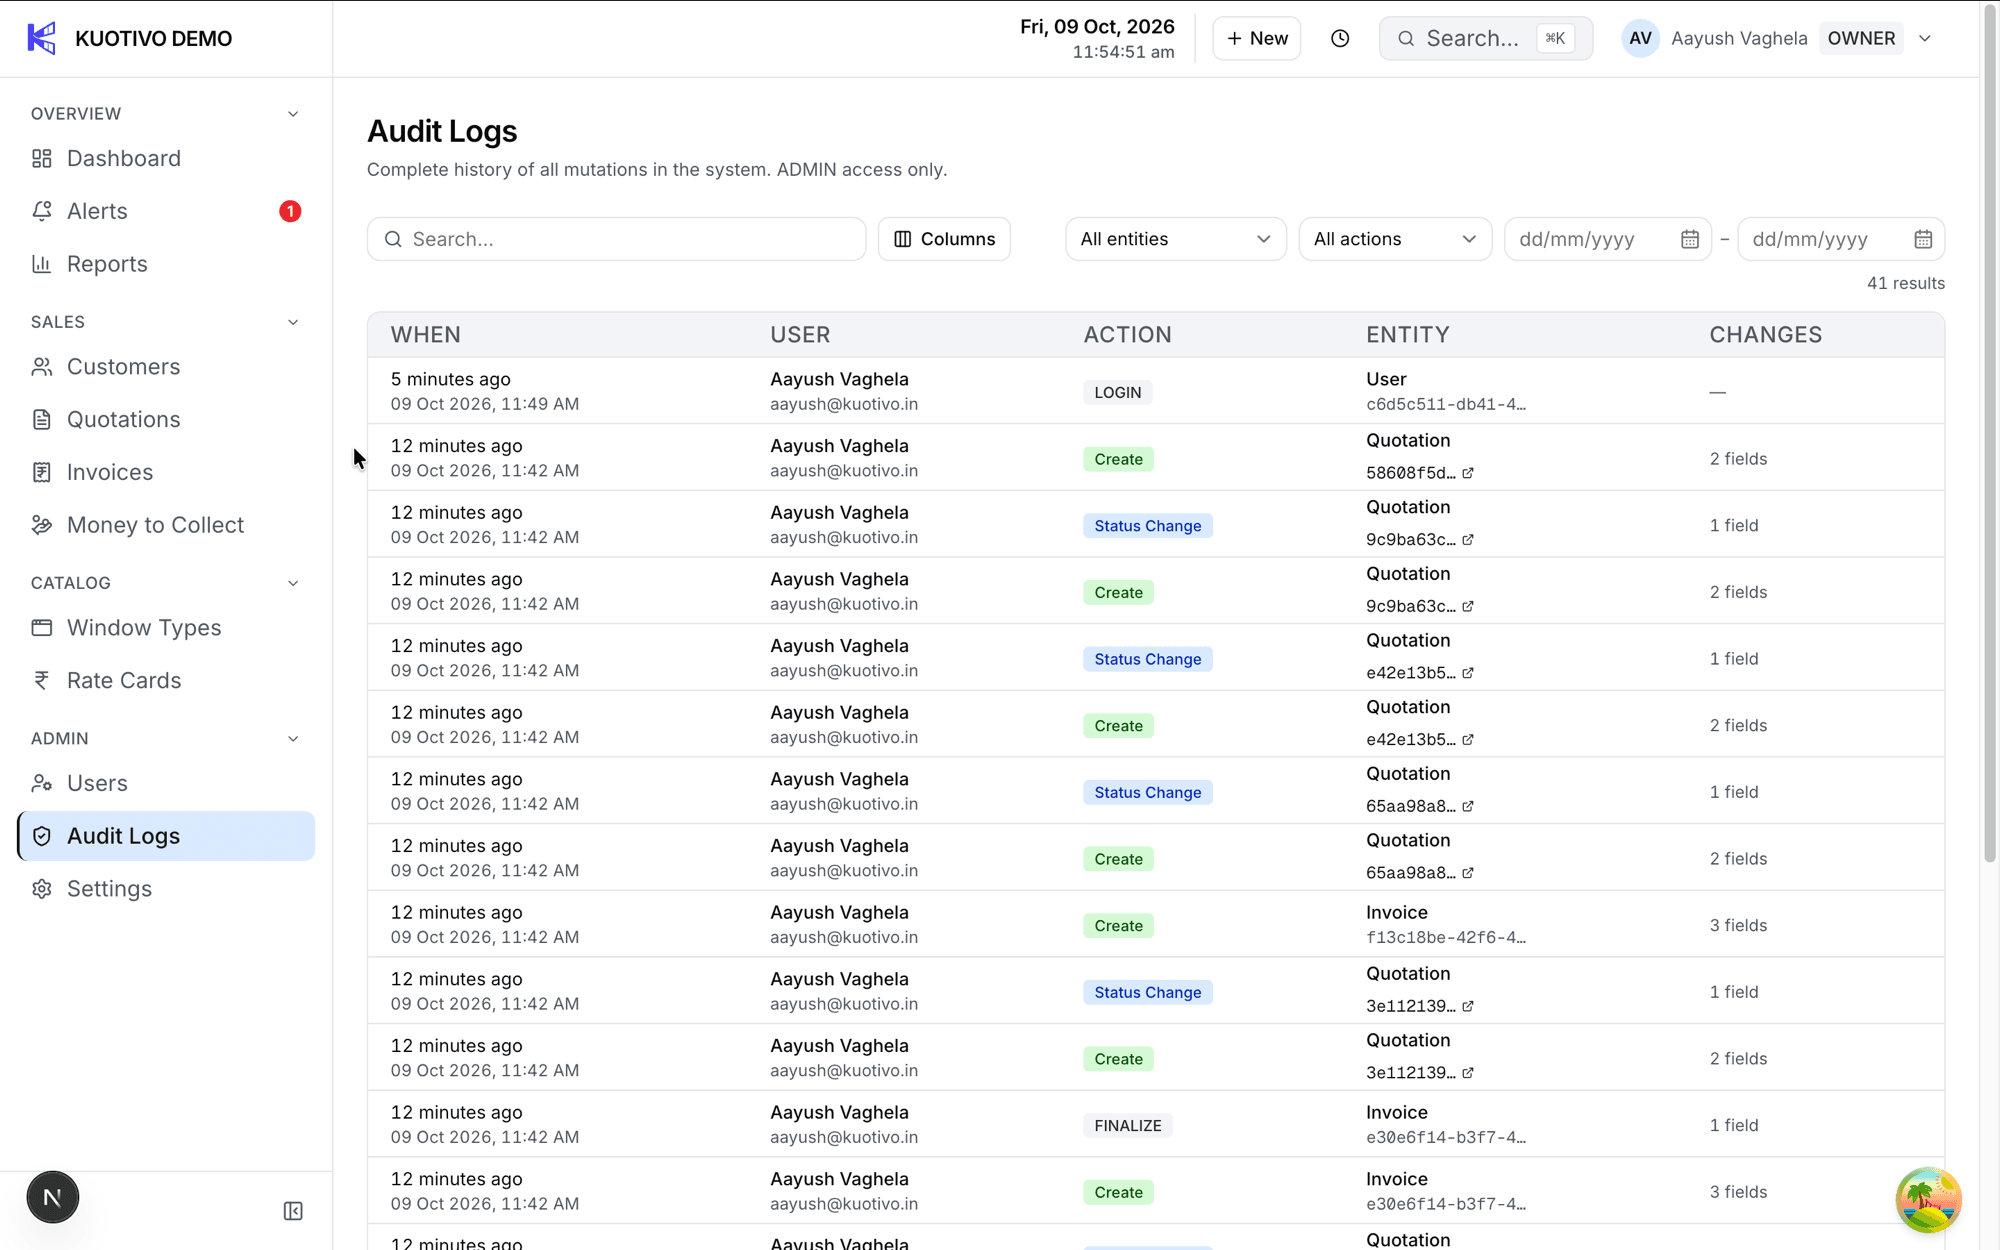This screenshot has width=2000, height=1250.
Task: Open recent history clock icon
Action: [x=1340, y=38]
